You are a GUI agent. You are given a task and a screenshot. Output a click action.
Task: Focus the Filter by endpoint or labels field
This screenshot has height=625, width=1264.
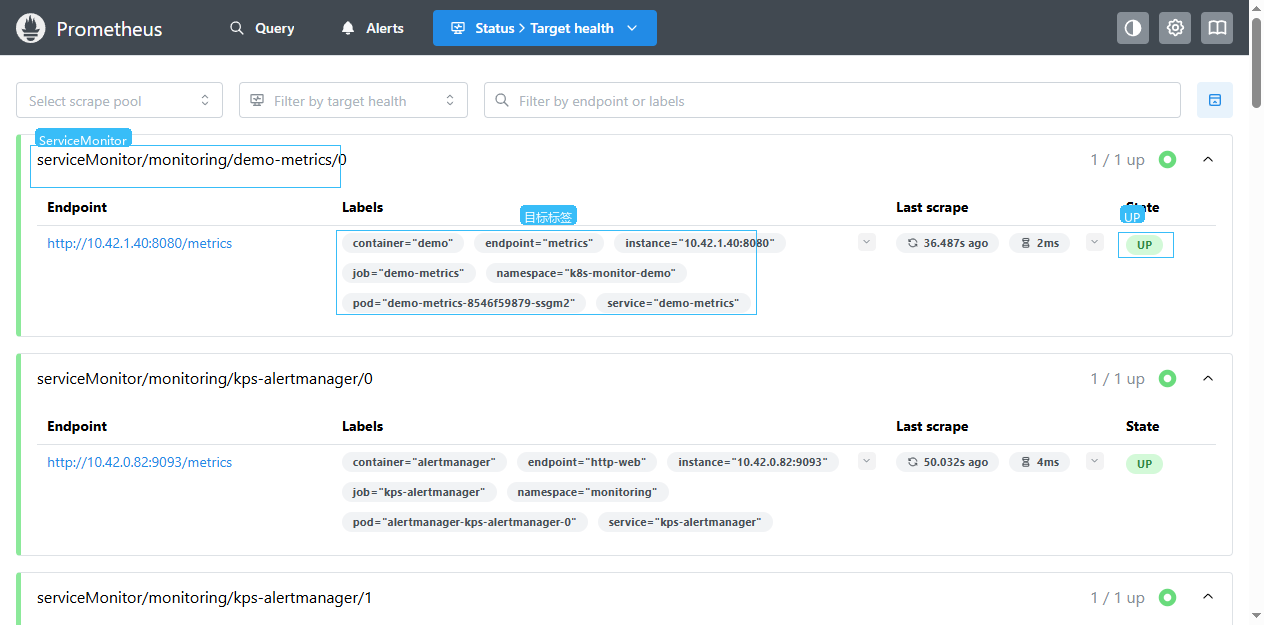click(x=832, y=100)
